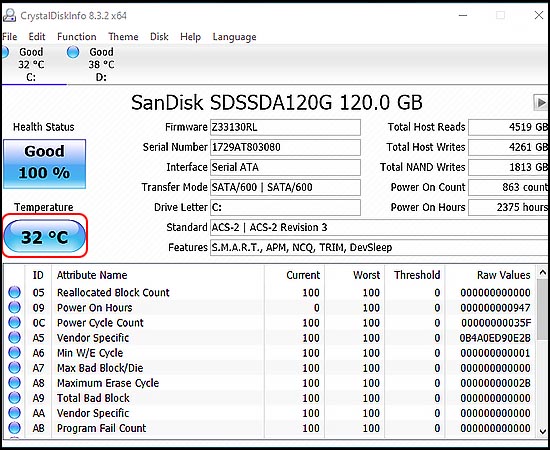
Task: Click status orb for Maximum Erase Cycle
Action: point(14,383)
